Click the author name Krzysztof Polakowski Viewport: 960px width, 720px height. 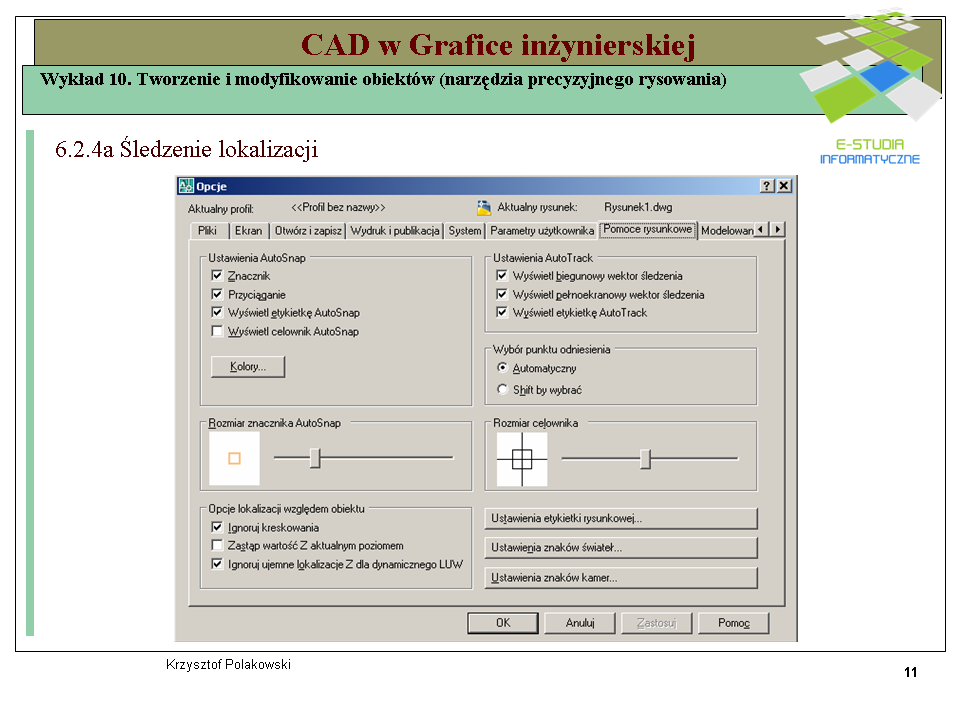(228, 664)
